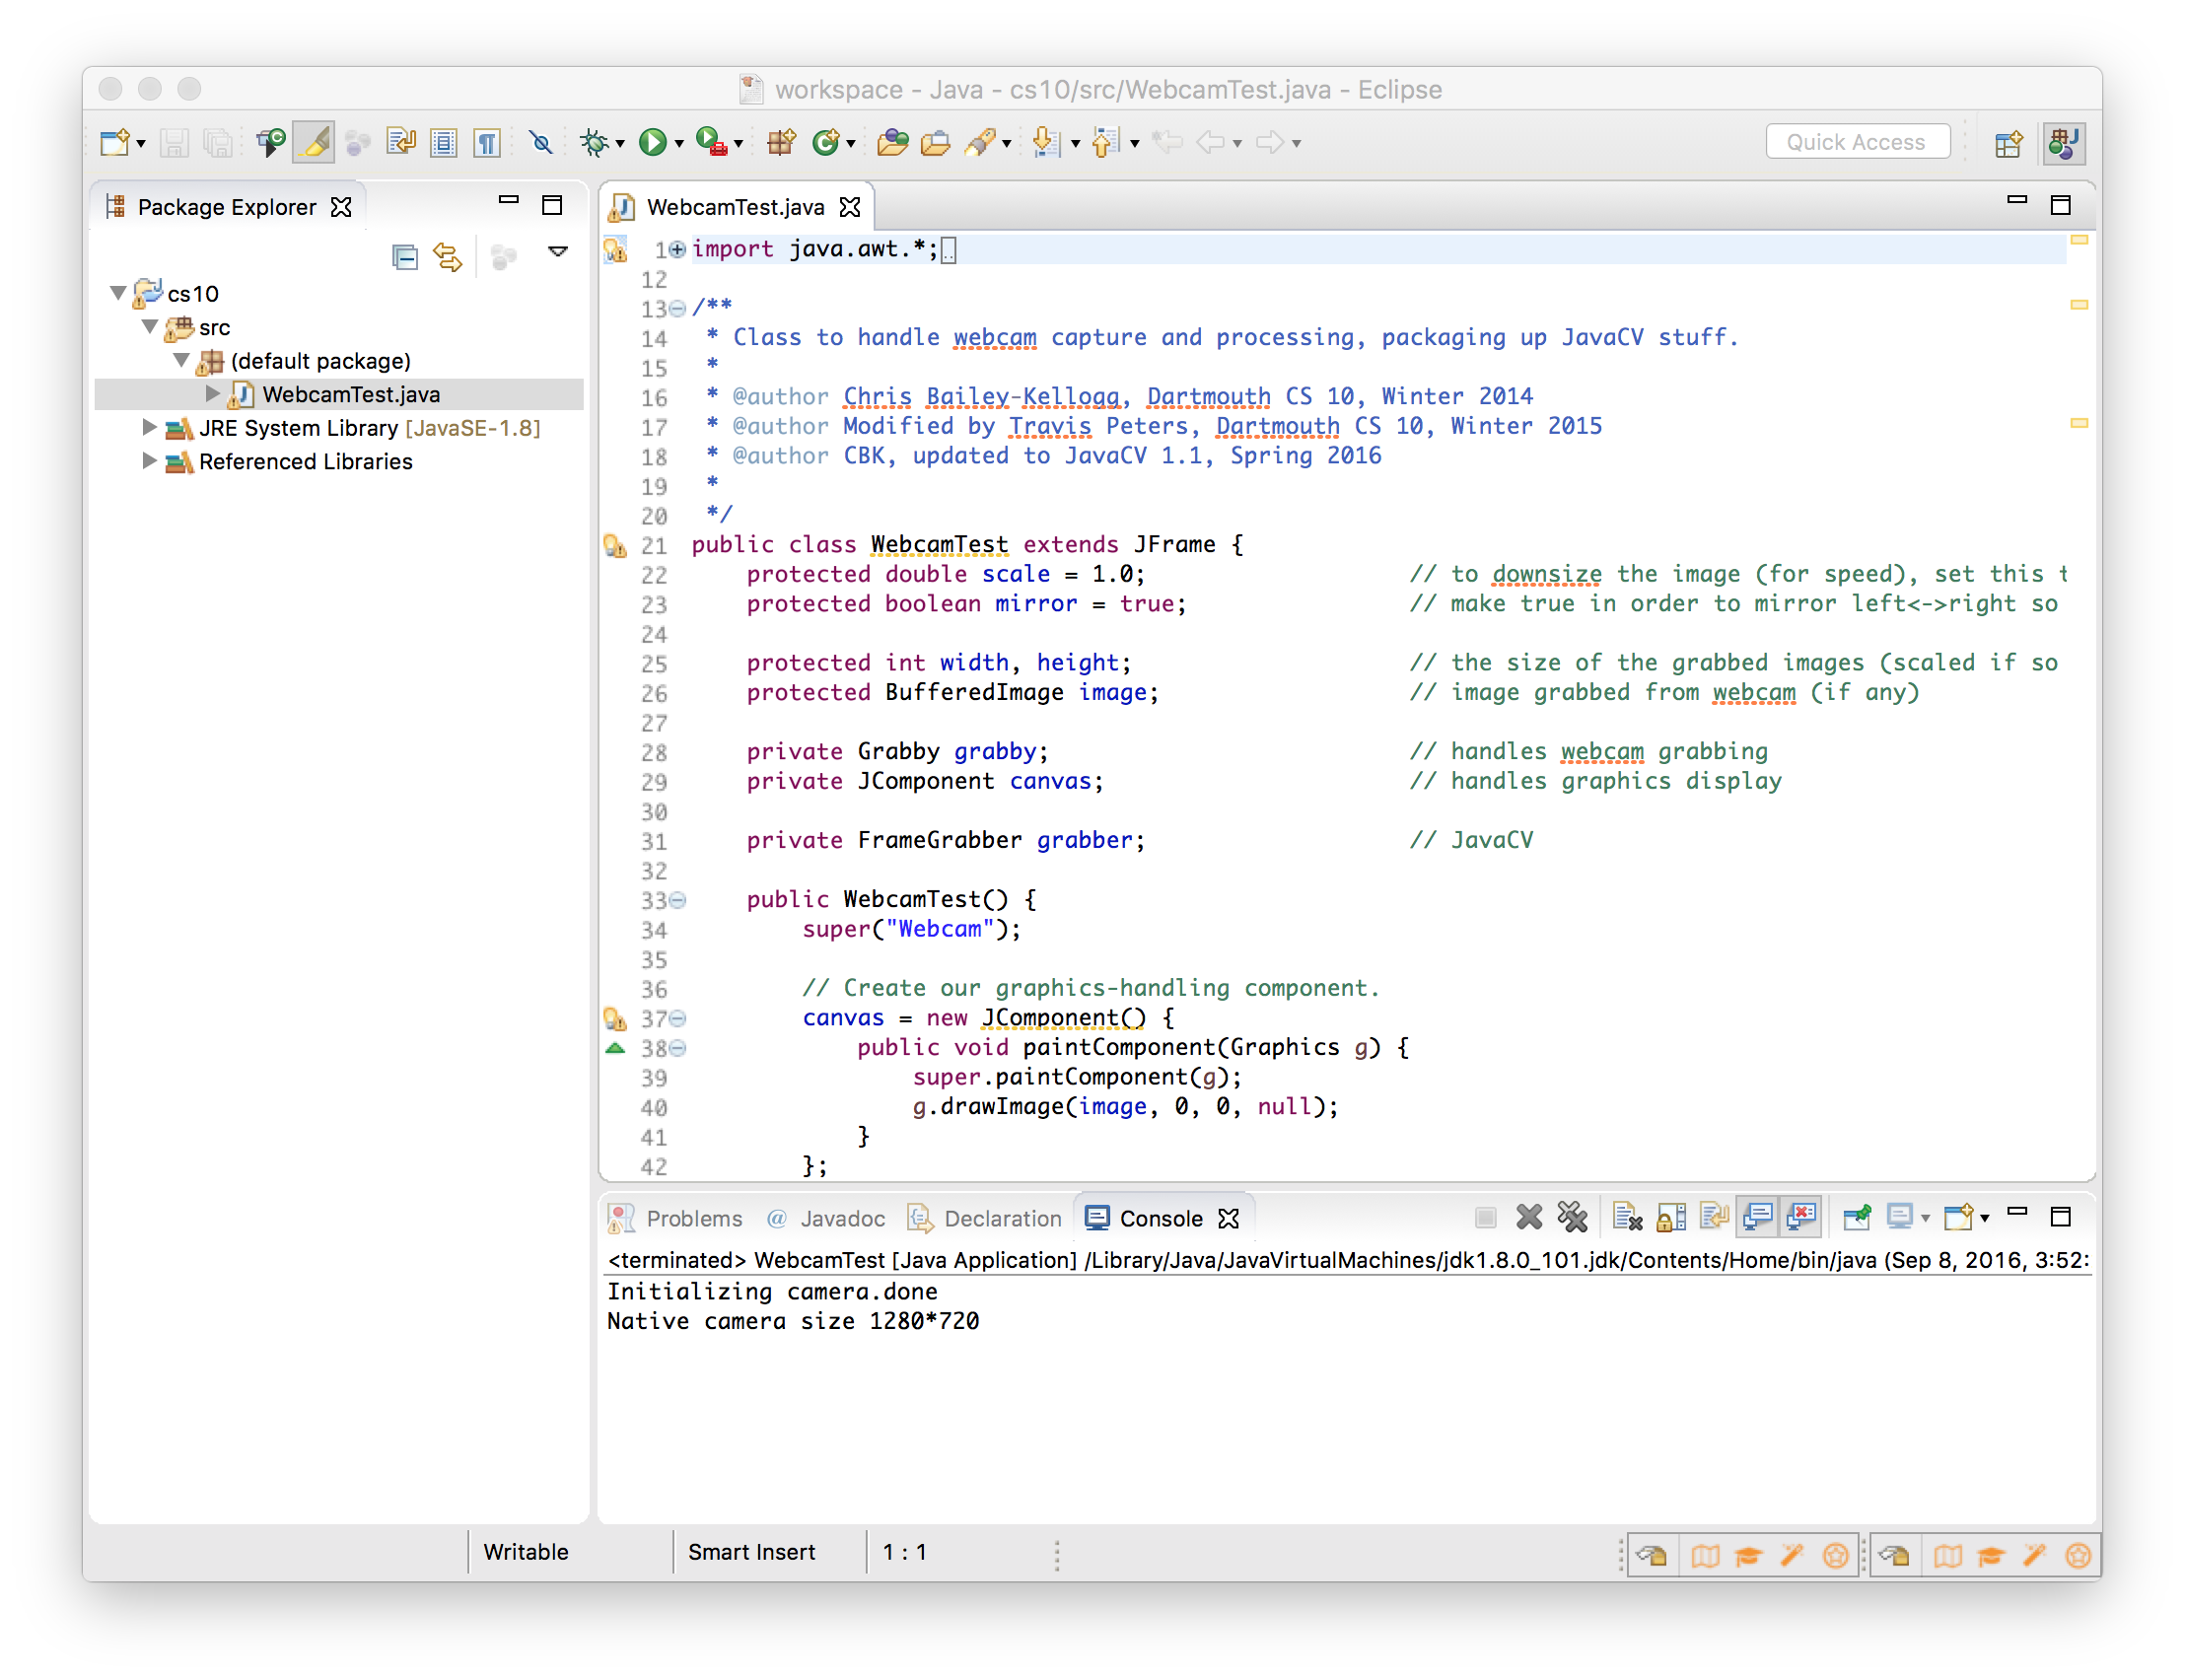Click the Quick Access search field
Image resolution: width=2185 pixels, height=1680 pixels.
[1856, 142]
